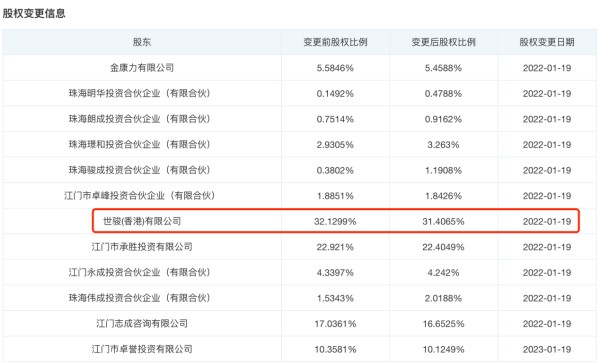600x364 pixels.
Task: Open 江门市承胜投资有限公司 shareholder
Action: [x=142, y=247]
